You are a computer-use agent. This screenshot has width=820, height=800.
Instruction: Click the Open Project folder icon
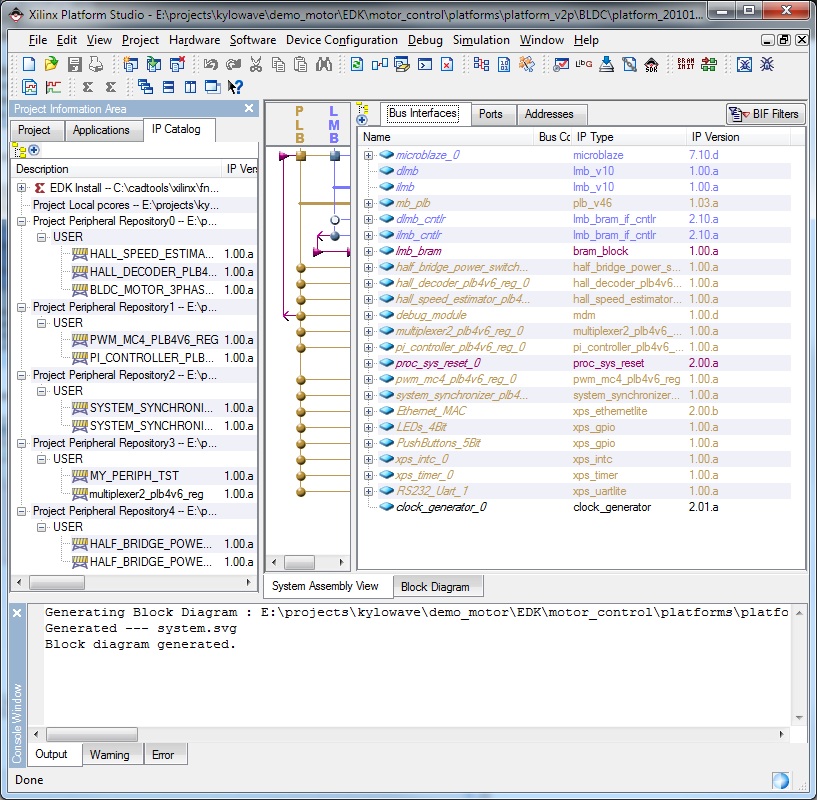pyautogui.click(x=51, y=64)
